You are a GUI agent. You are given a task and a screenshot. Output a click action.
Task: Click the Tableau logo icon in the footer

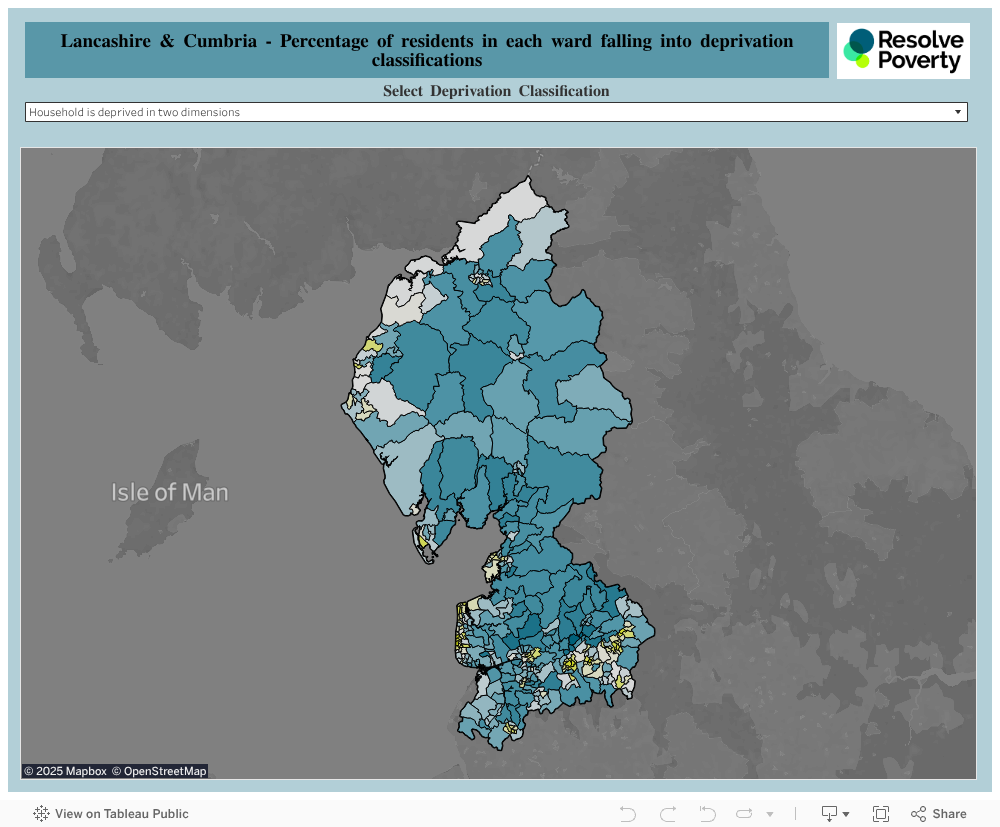pyautogui.click(x=41, y=814)
